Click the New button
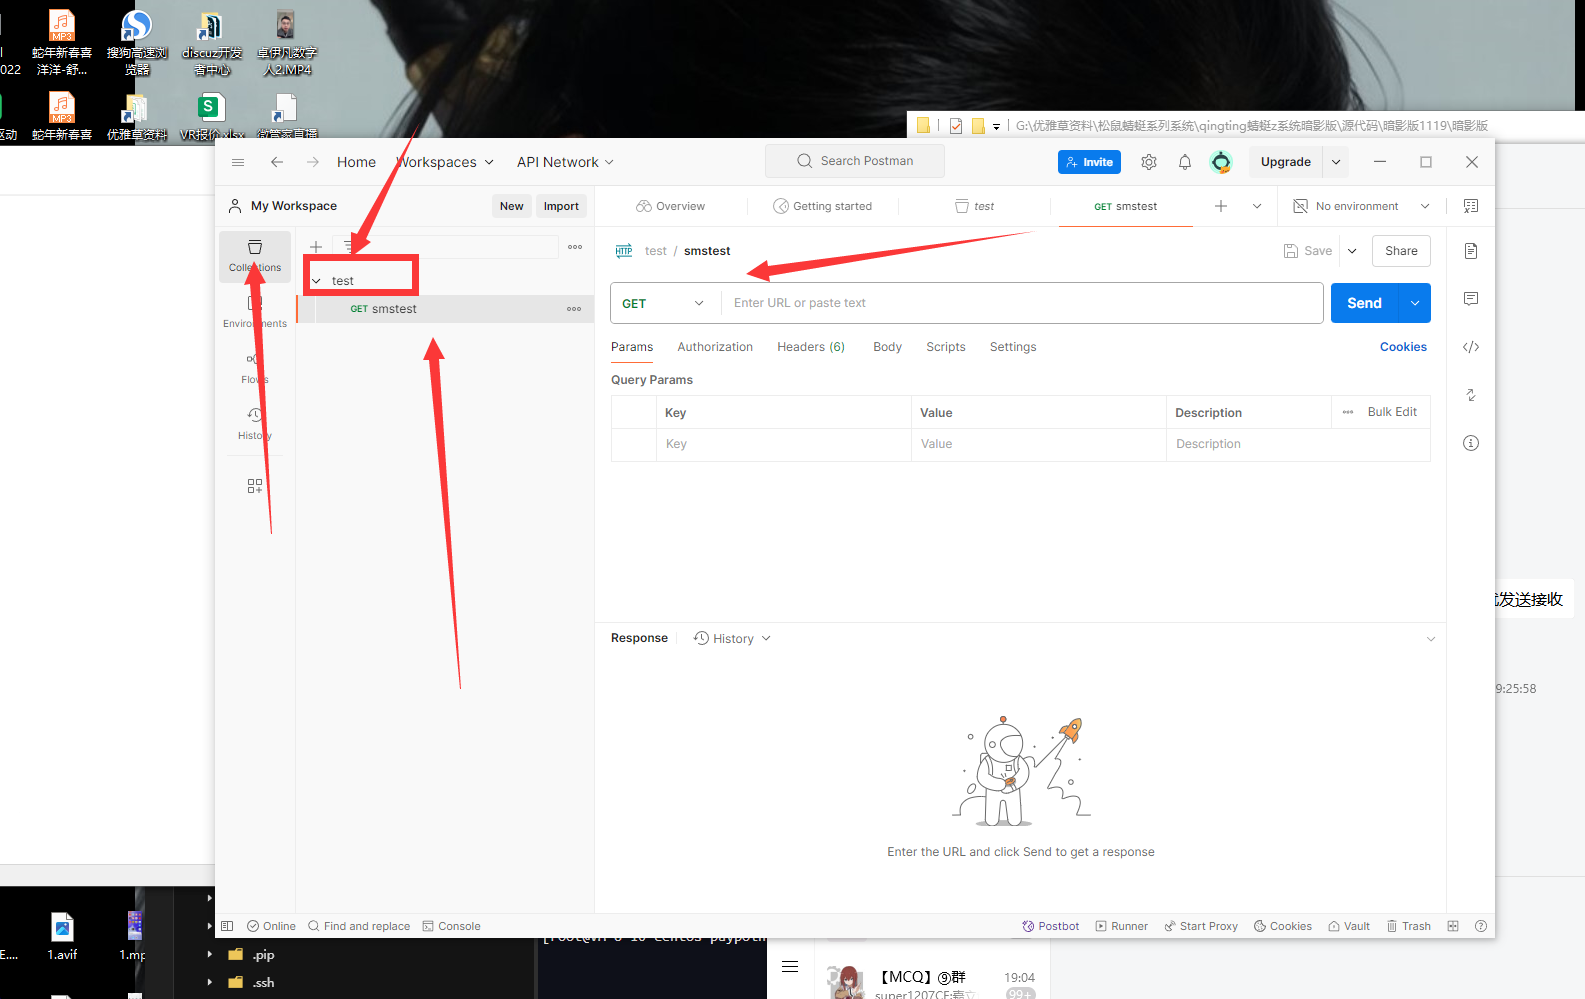This screenshot has height=999, width=1585. coord(512,206)
